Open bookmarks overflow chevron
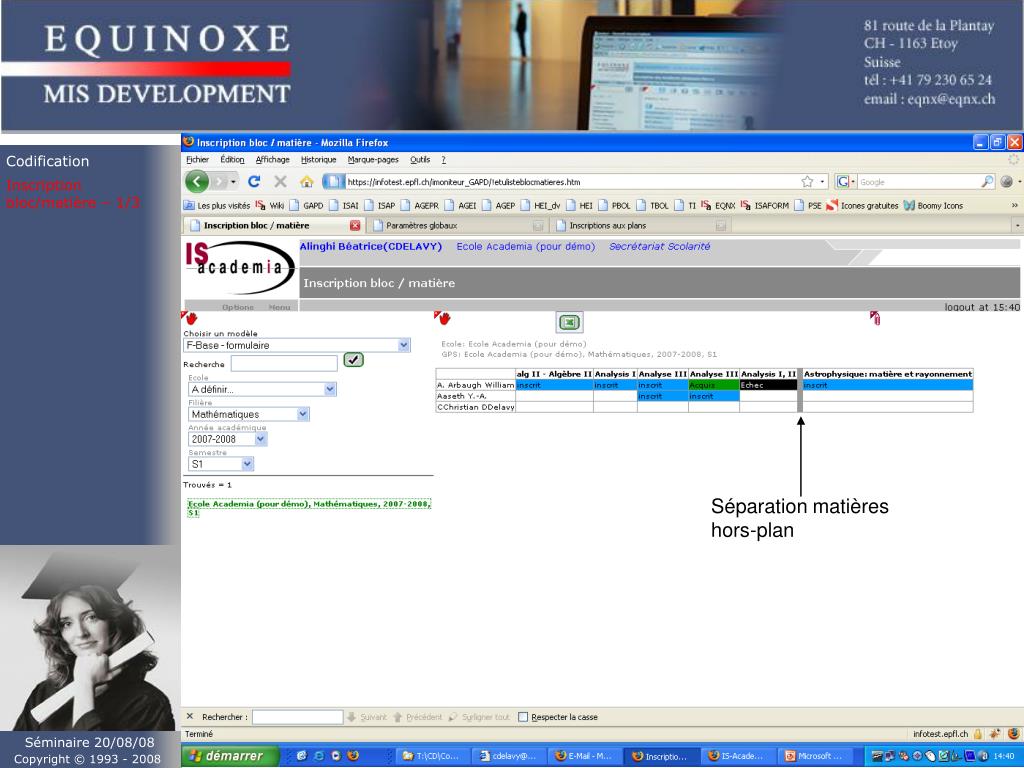 pyautogui.click(x=1014, y=205)
